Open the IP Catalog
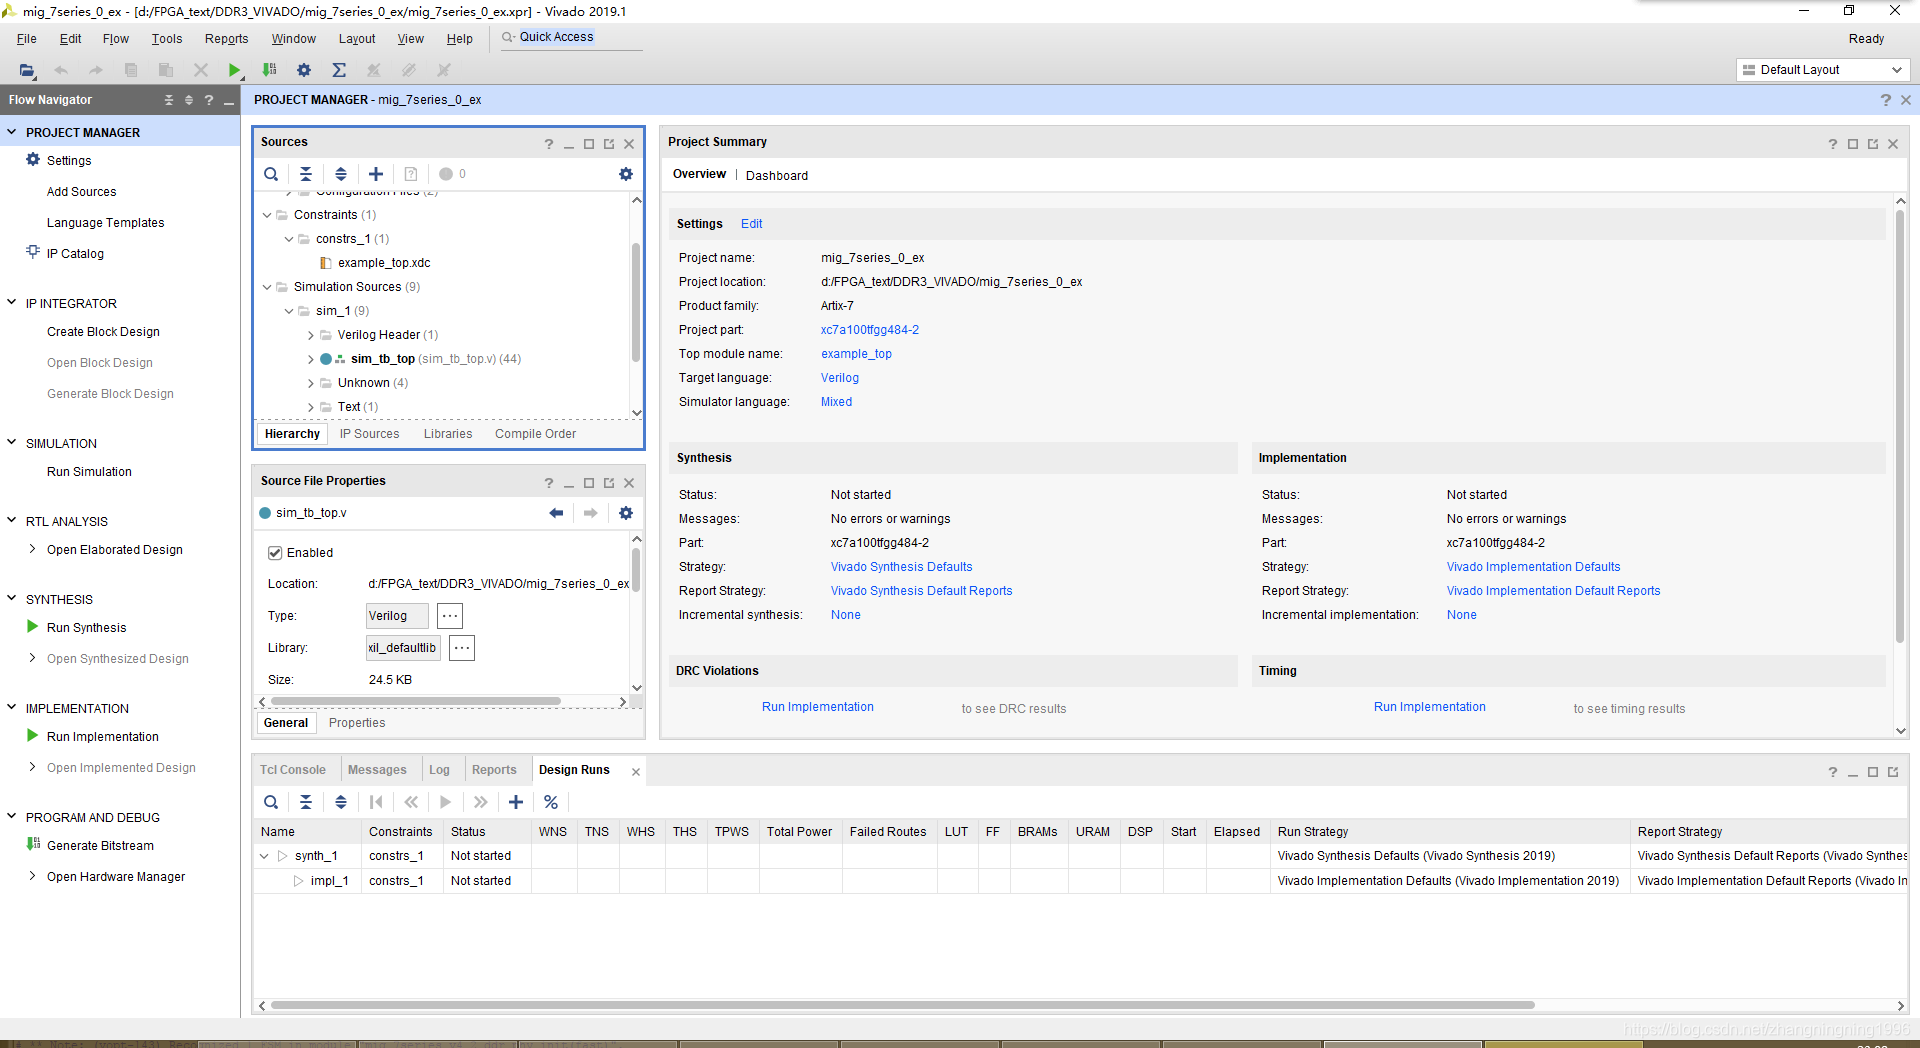The height and width of the screenshot is (1048, 1920). pos(75,254)
